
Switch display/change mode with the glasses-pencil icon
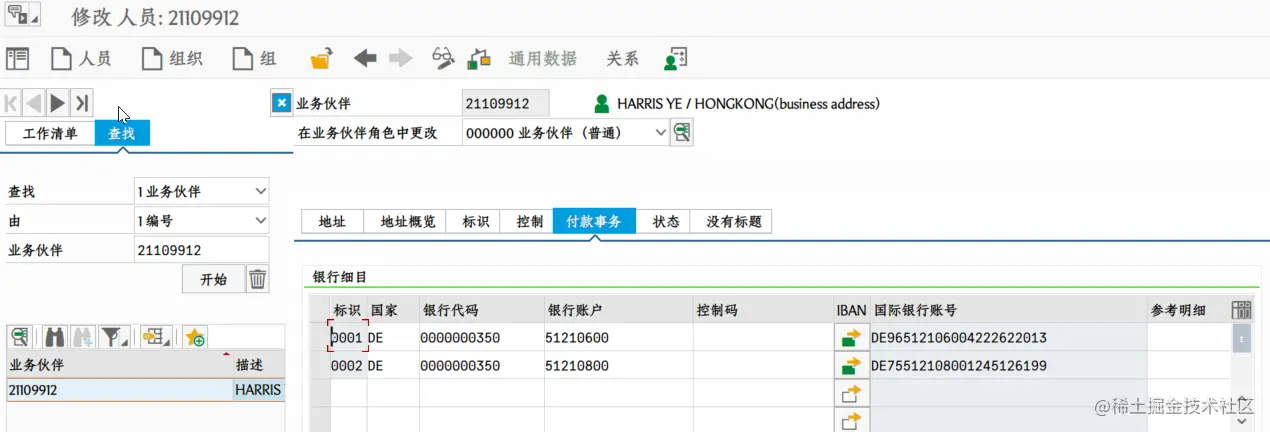click(x=443, y=59)
